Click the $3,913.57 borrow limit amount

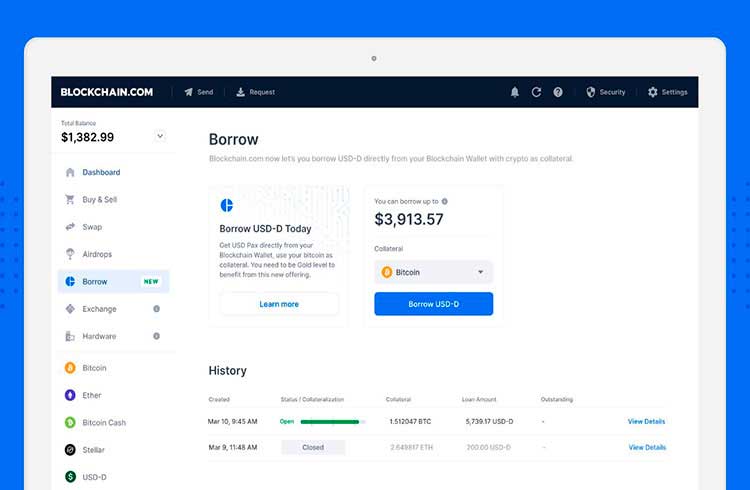(x=409, y=219)
